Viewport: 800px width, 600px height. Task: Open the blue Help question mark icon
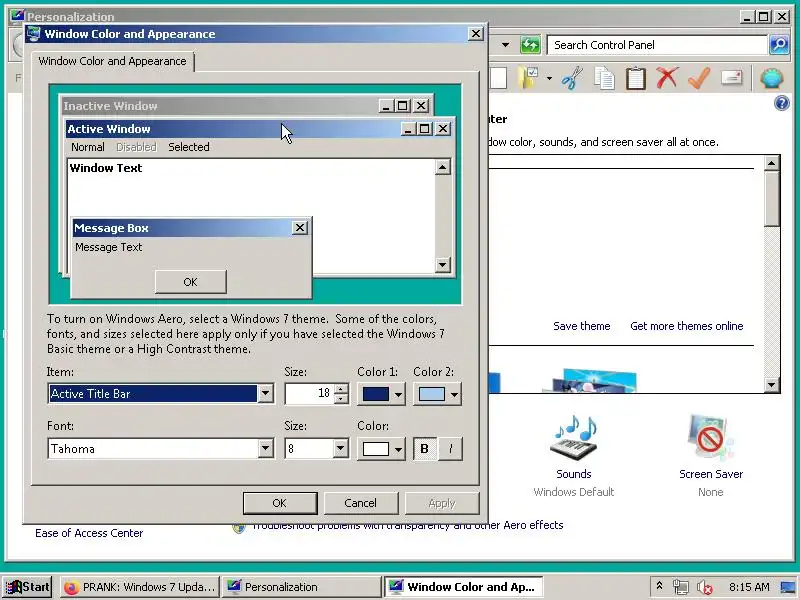[x=781, y=103]
